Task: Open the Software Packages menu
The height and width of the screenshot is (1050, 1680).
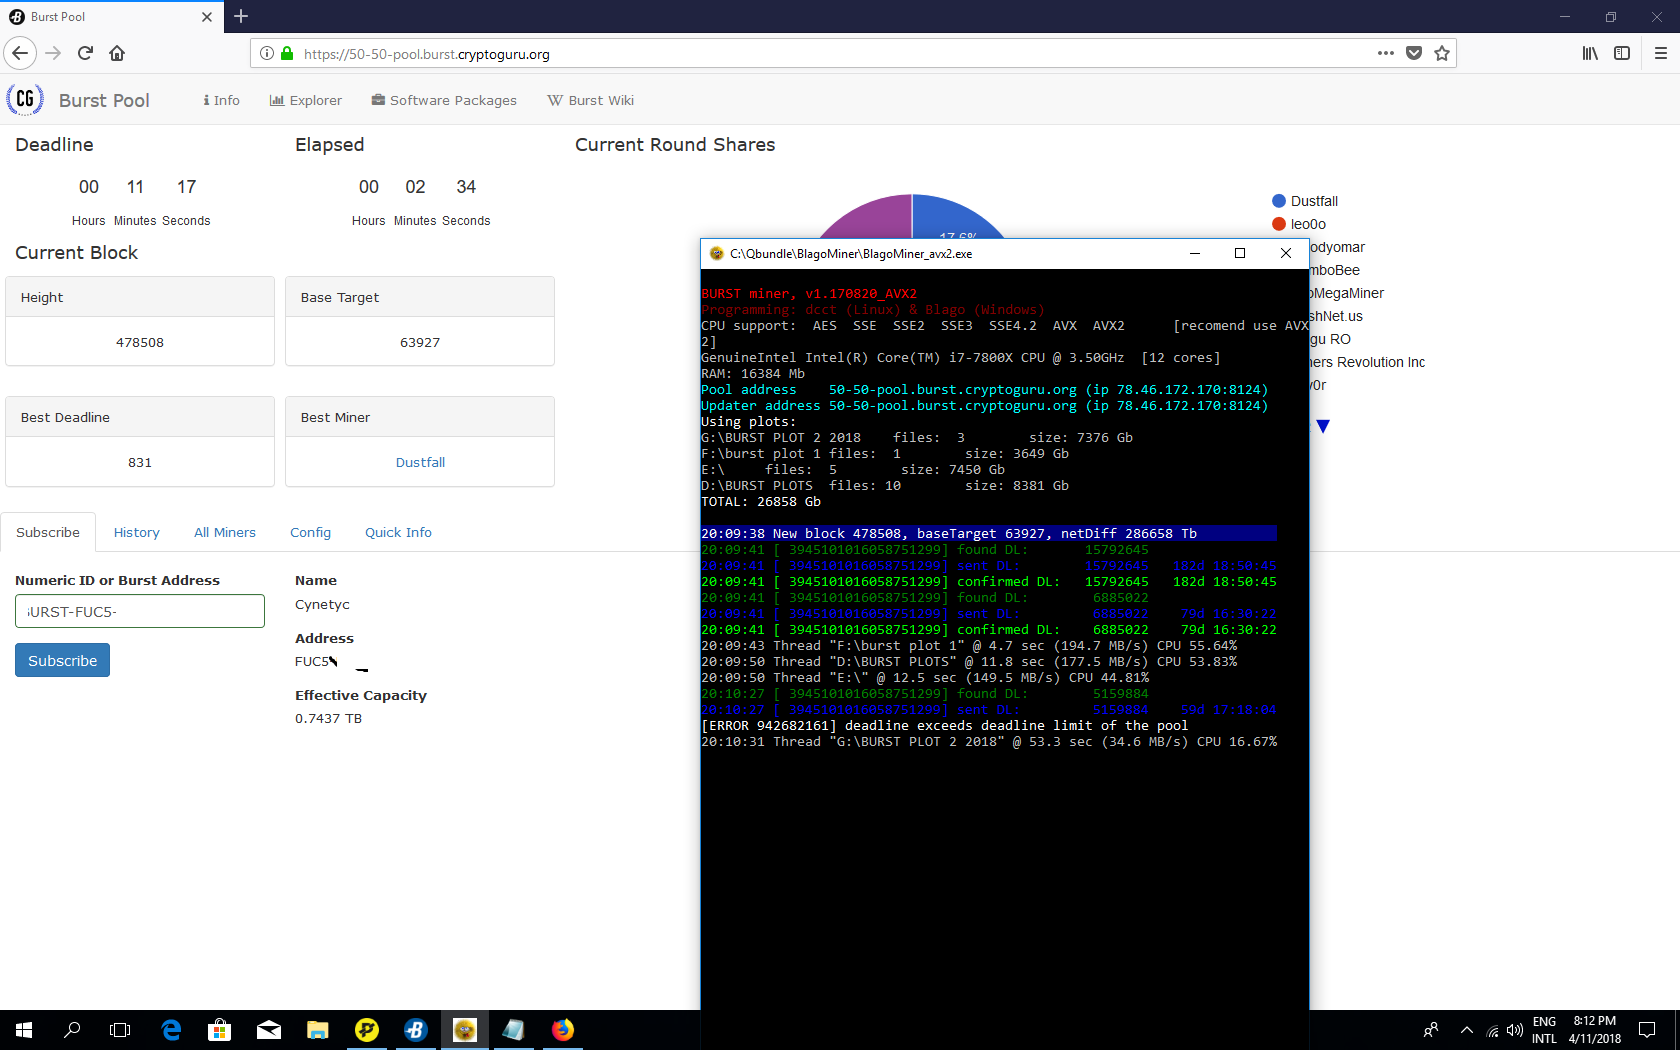Action: coord(444,100)
